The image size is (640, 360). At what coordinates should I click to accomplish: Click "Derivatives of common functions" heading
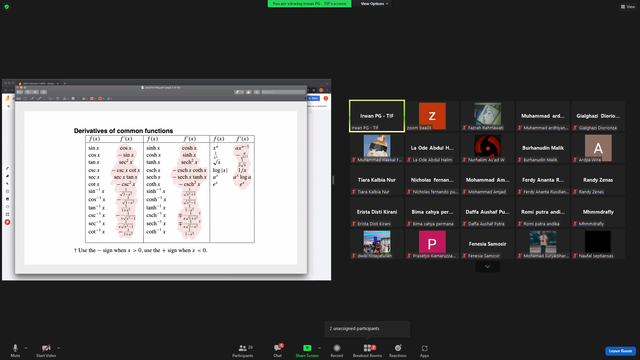[x=123, y=131]
